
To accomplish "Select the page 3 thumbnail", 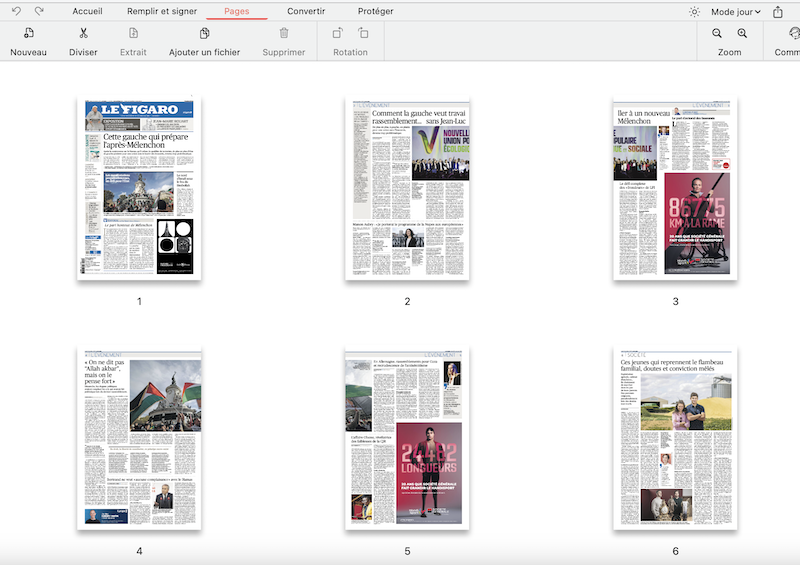I will pos(675,189).
